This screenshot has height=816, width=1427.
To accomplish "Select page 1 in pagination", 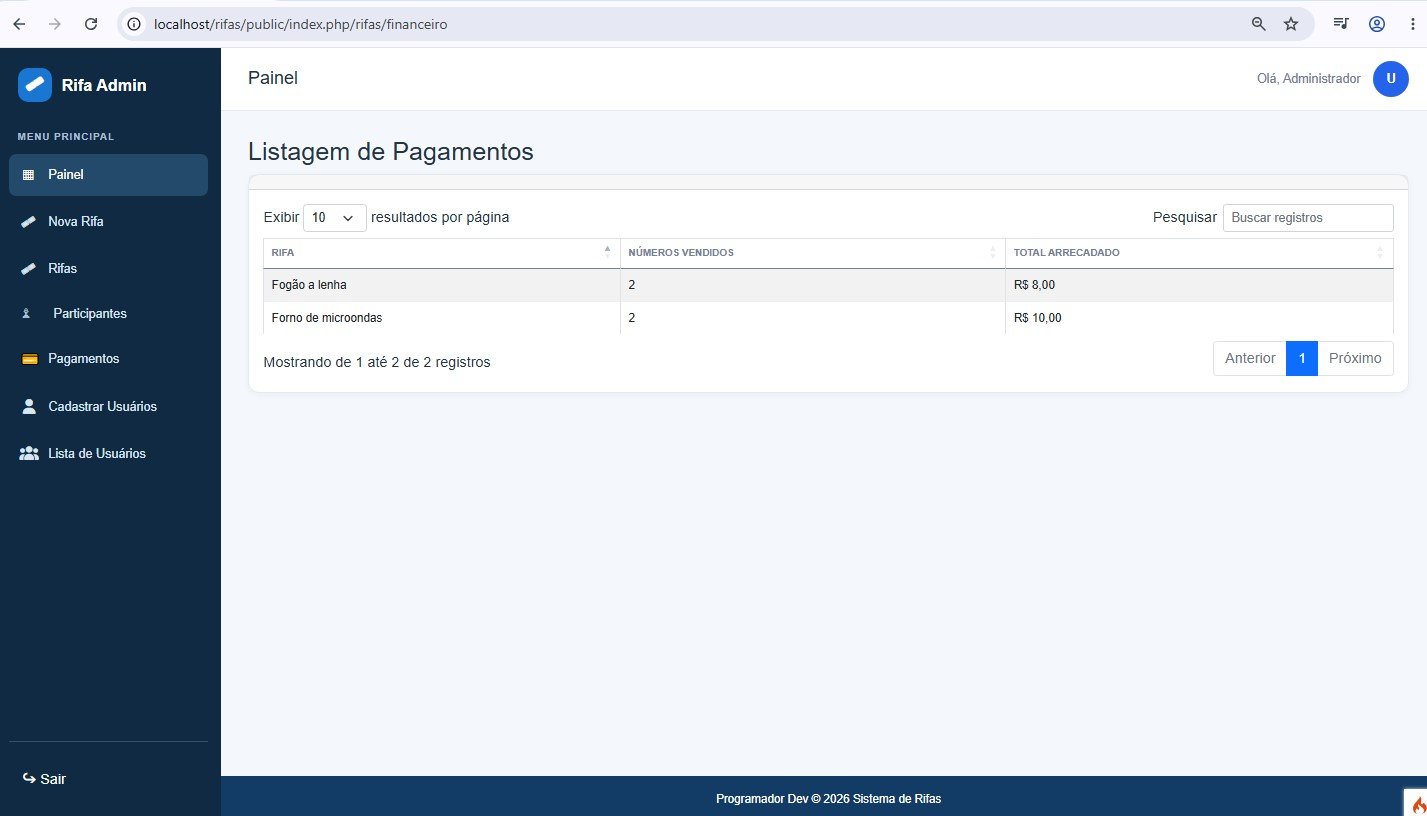I will 1302,359.
